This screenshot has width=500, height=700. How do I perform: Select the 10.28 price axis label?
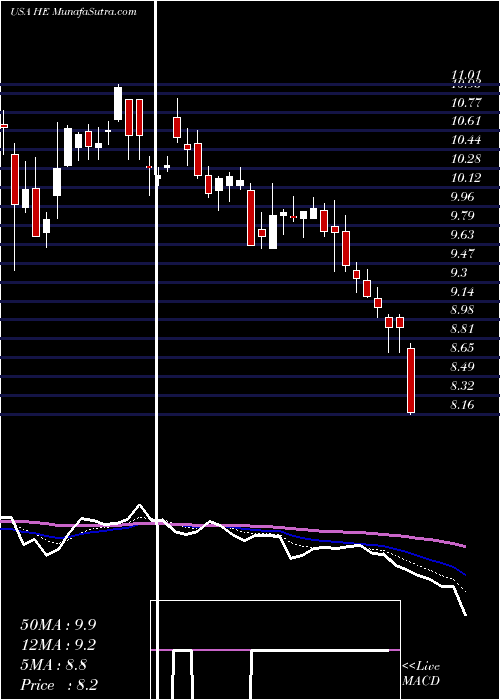click(x=466, y=159)
